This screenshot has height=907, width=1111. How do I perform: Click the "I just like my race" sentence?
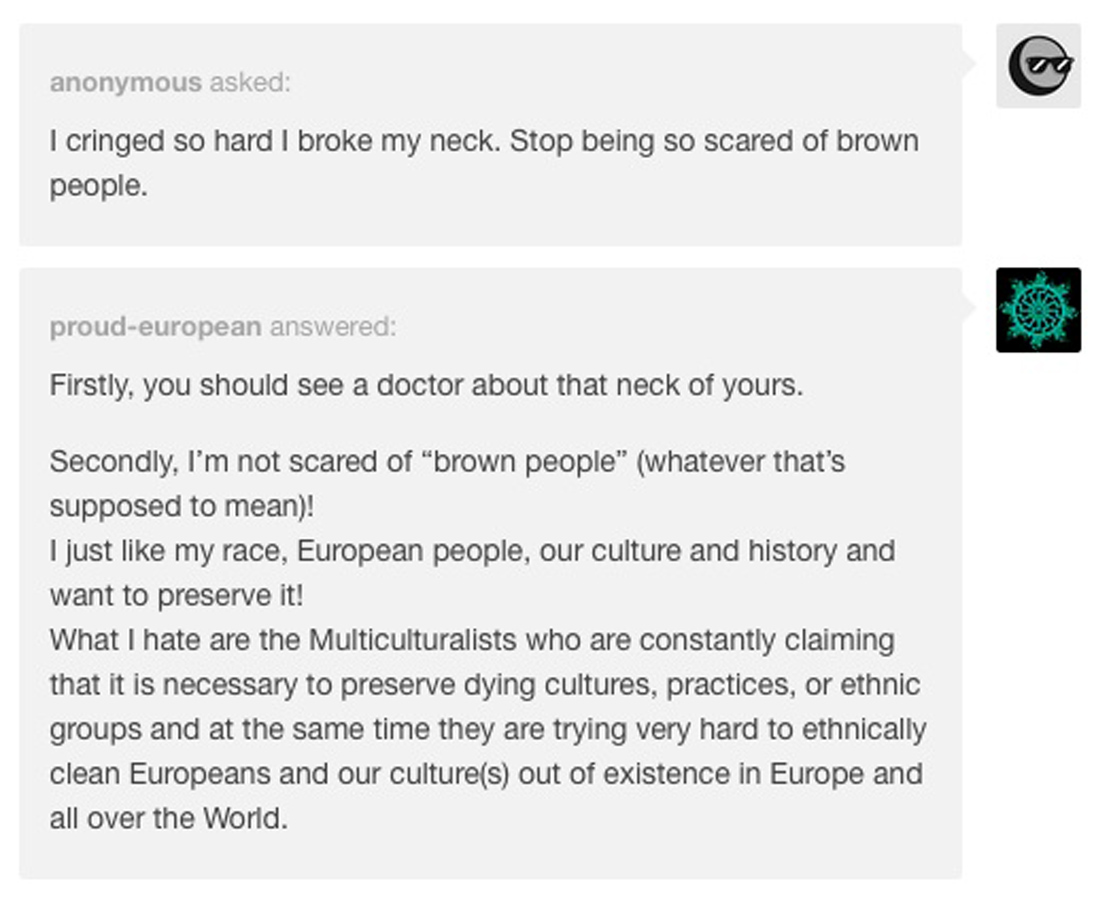coord(472,551)
